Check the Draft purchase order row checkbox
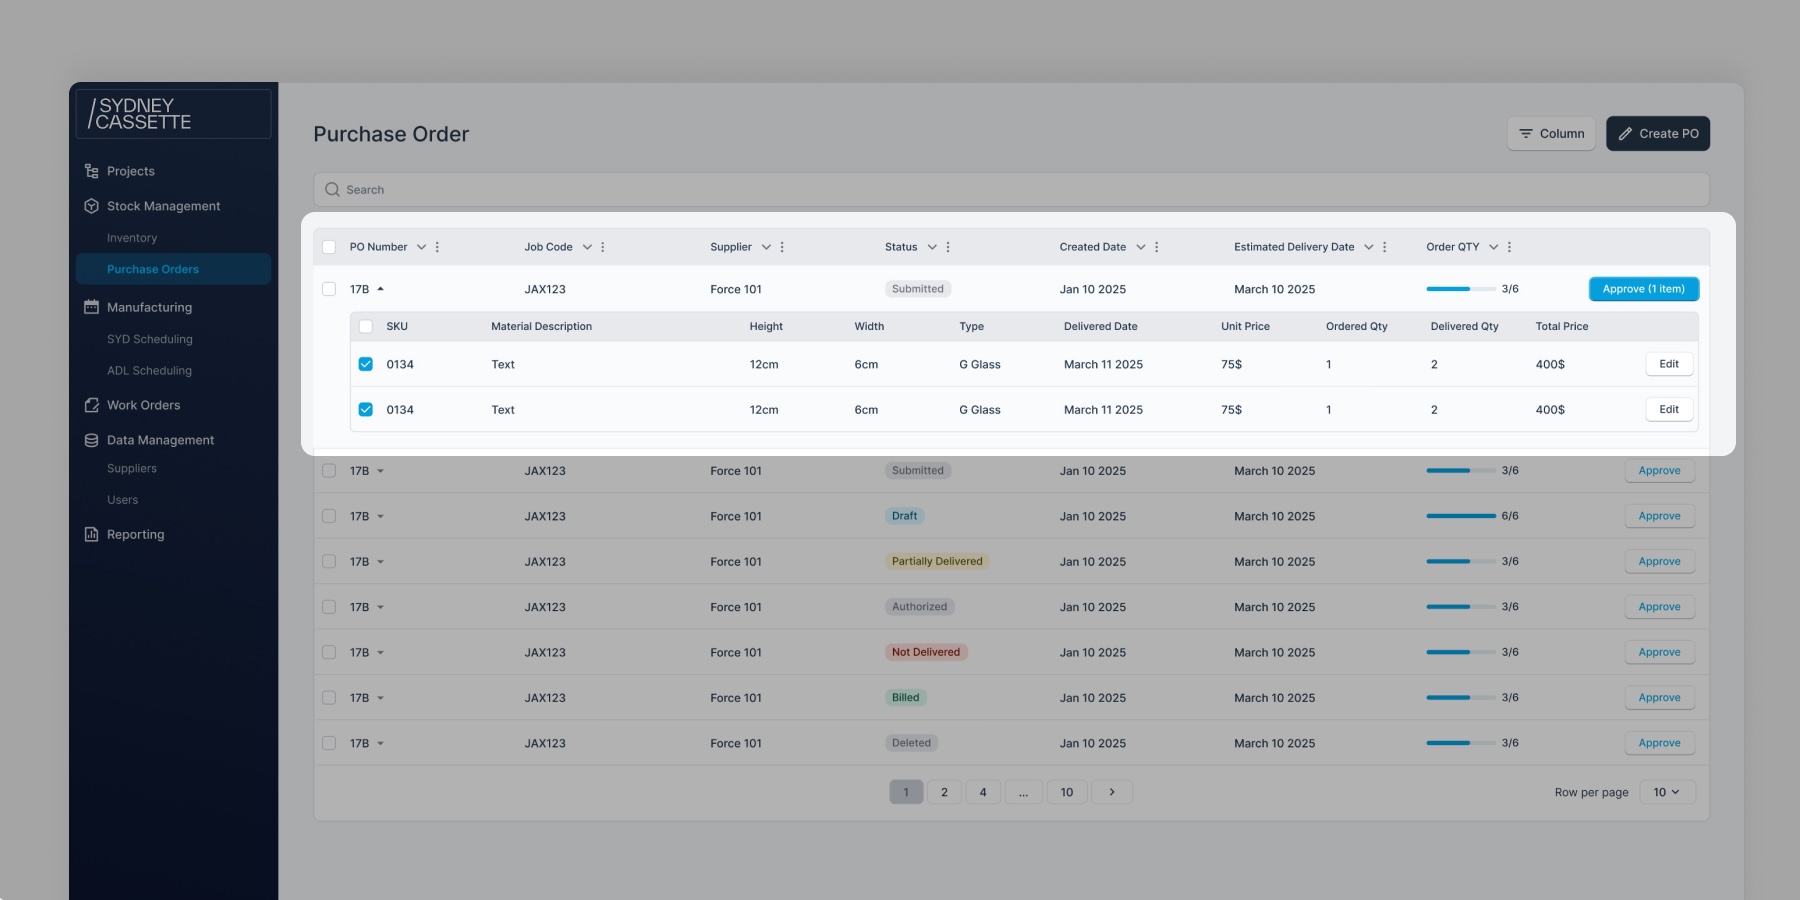This screenshot has width=1800, height=900. pos(329,516)
